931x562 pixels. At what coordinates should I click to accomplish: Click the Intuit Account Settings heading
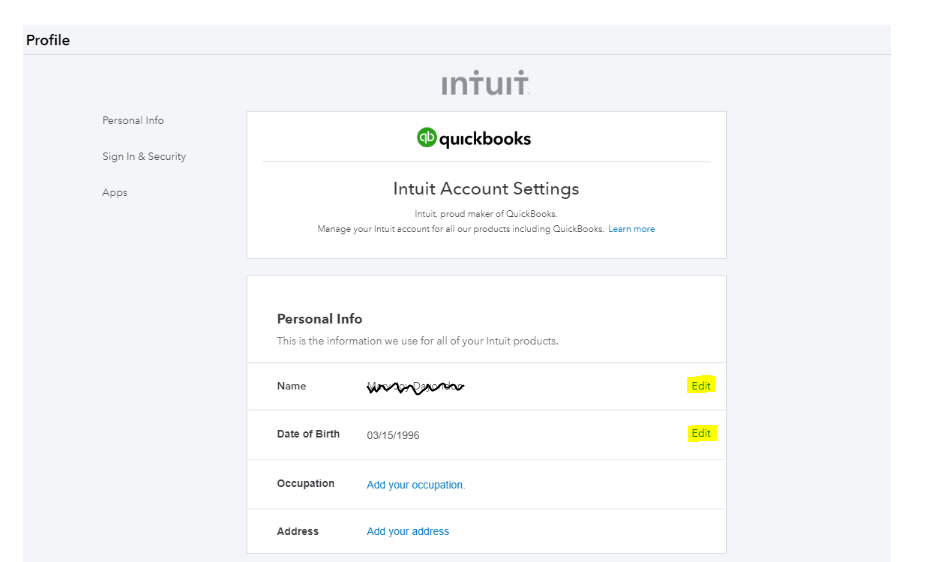[486, 189]
